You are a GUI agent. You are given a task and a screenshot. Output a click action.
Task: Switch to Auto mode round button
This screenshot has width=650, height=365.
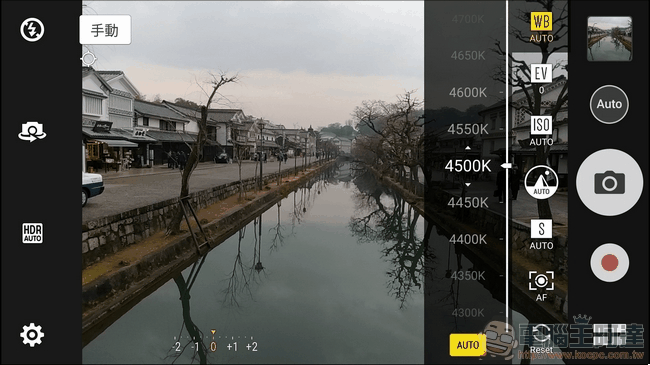(609, 104)
